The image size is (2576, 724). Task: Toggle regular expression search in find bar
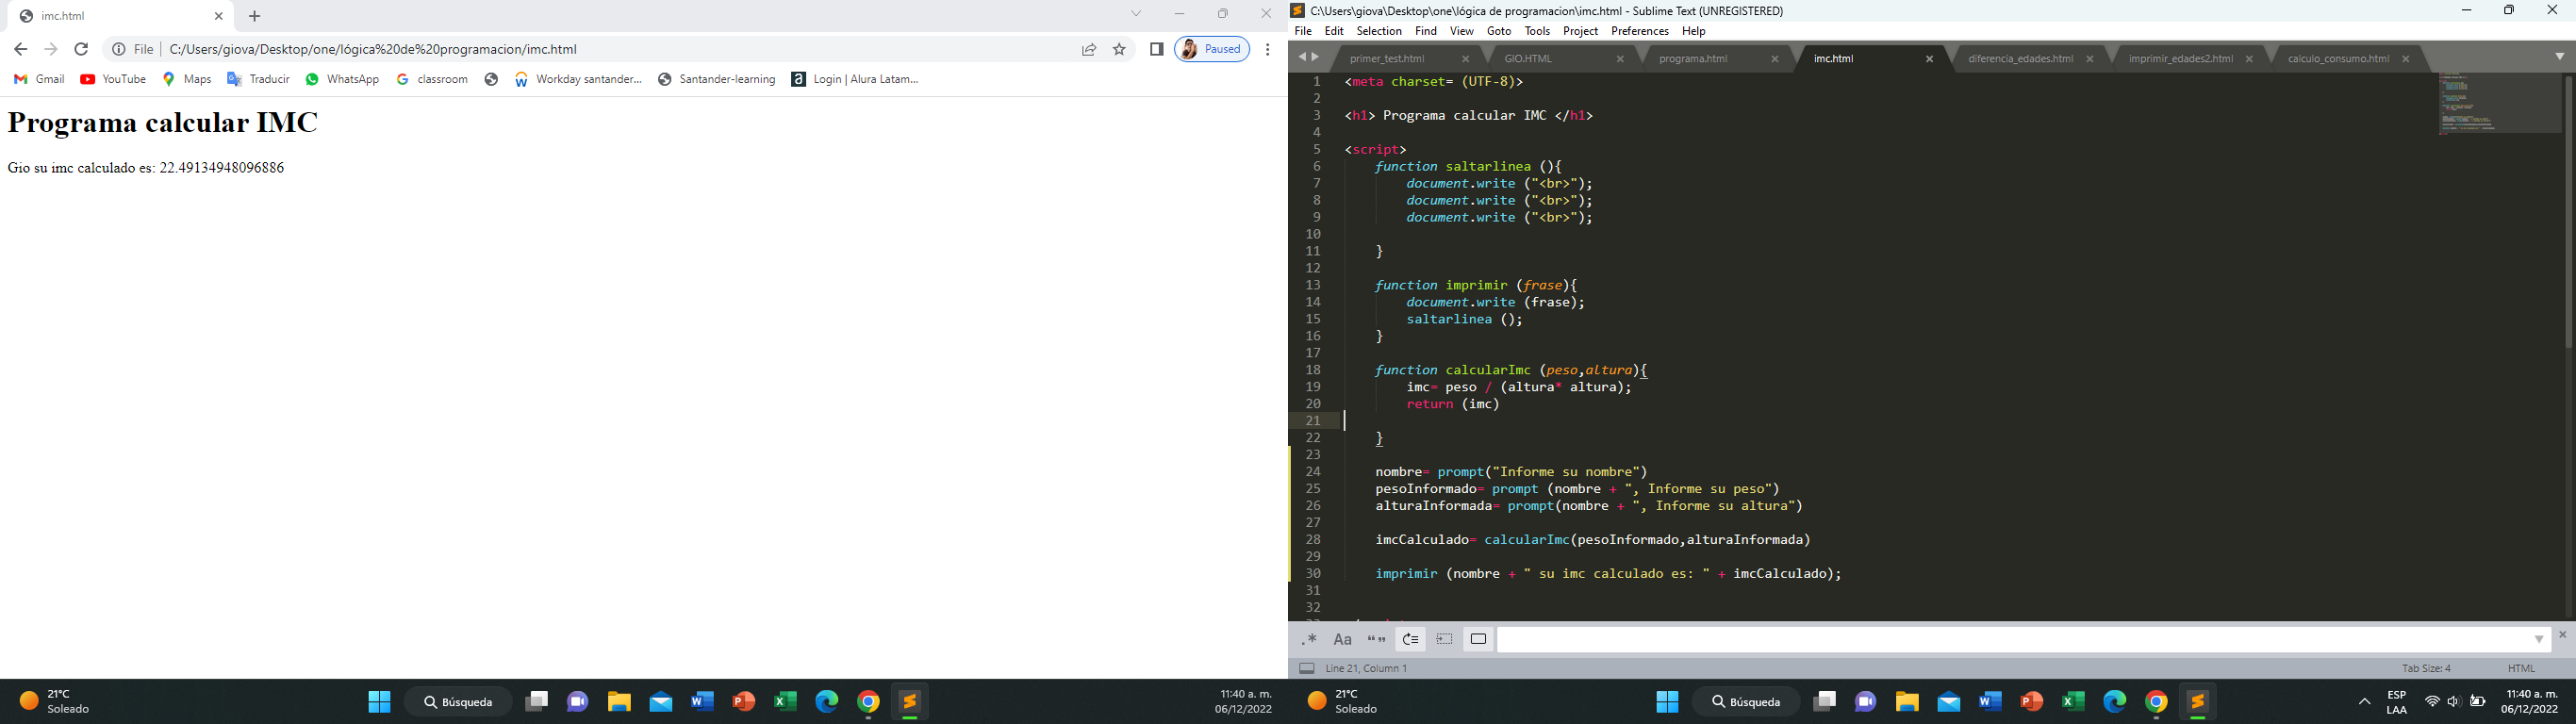pyautogui.click(x=1309, y=640)
